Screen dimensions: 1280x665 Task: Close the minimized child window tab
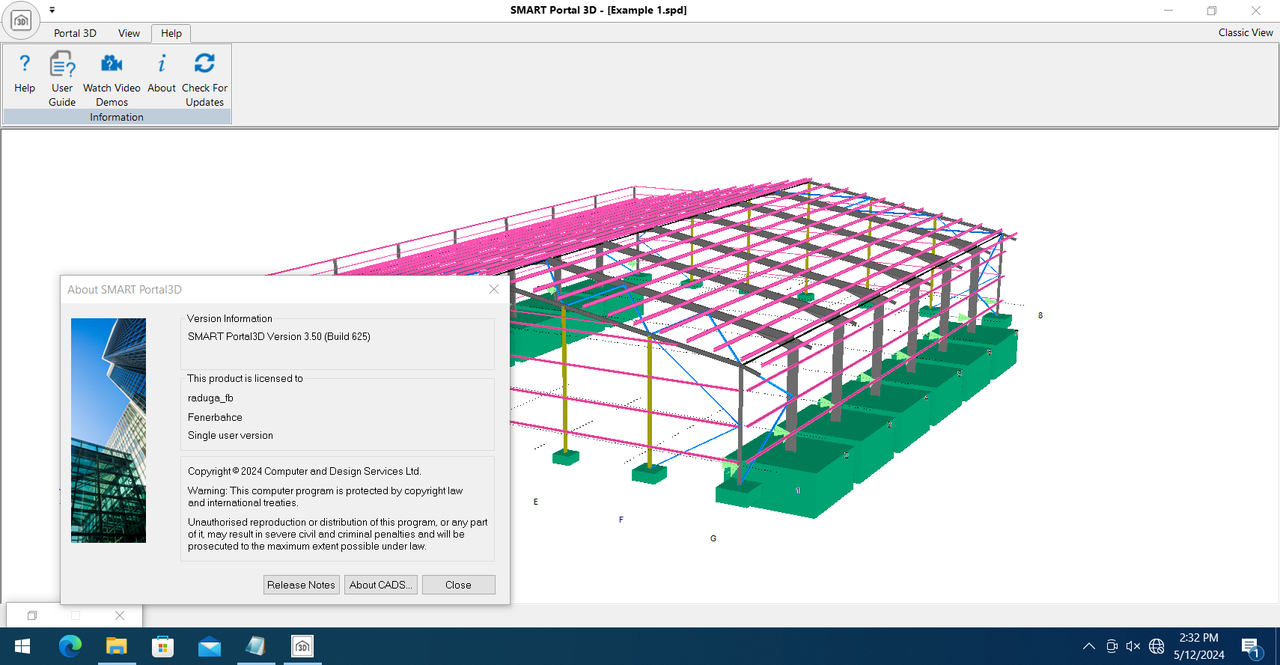pyautogui.click(x=119, y=616)
